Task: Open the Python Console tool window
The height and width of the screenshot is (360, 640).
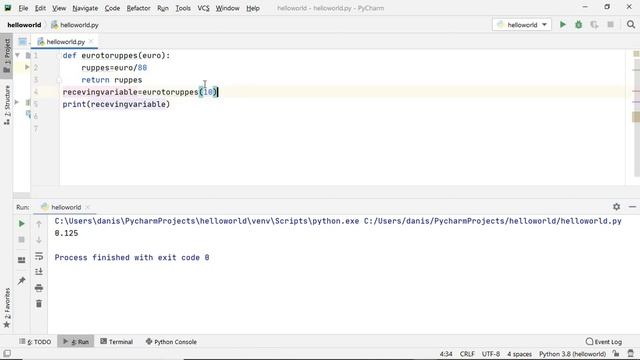Action: (171, 342)
